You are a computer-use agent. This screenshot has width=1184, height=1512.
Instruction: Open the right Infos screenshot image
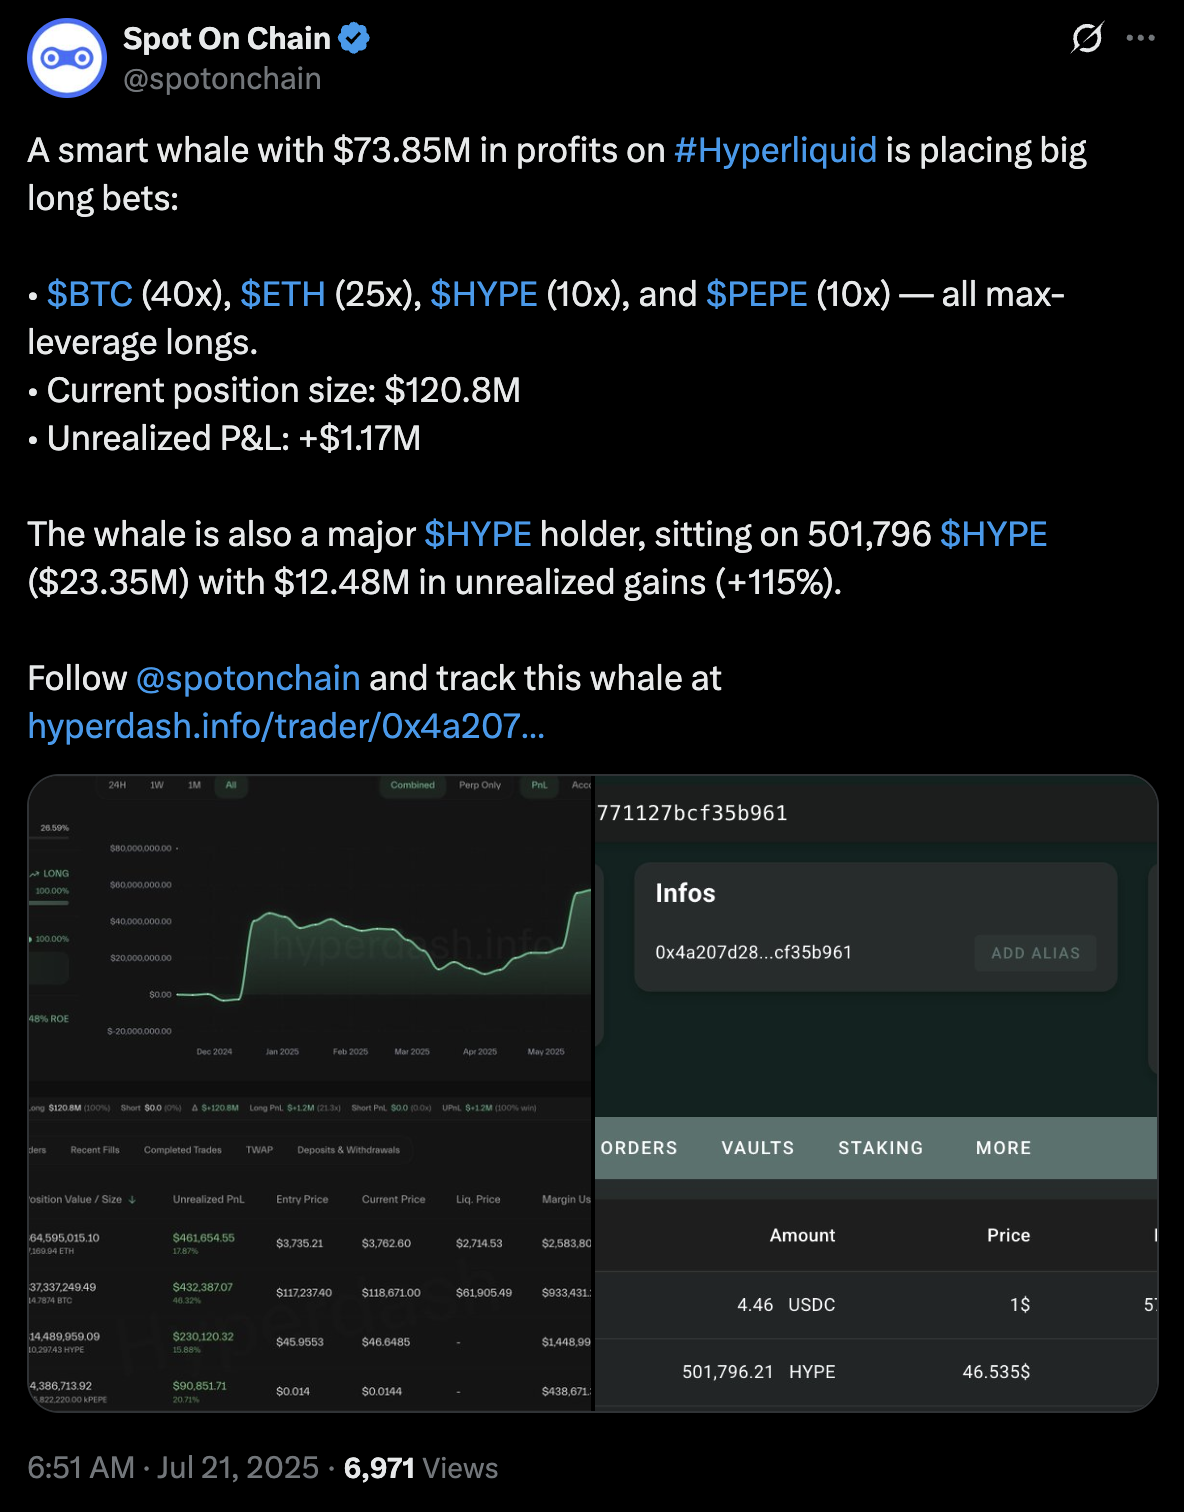point(877,1093)
